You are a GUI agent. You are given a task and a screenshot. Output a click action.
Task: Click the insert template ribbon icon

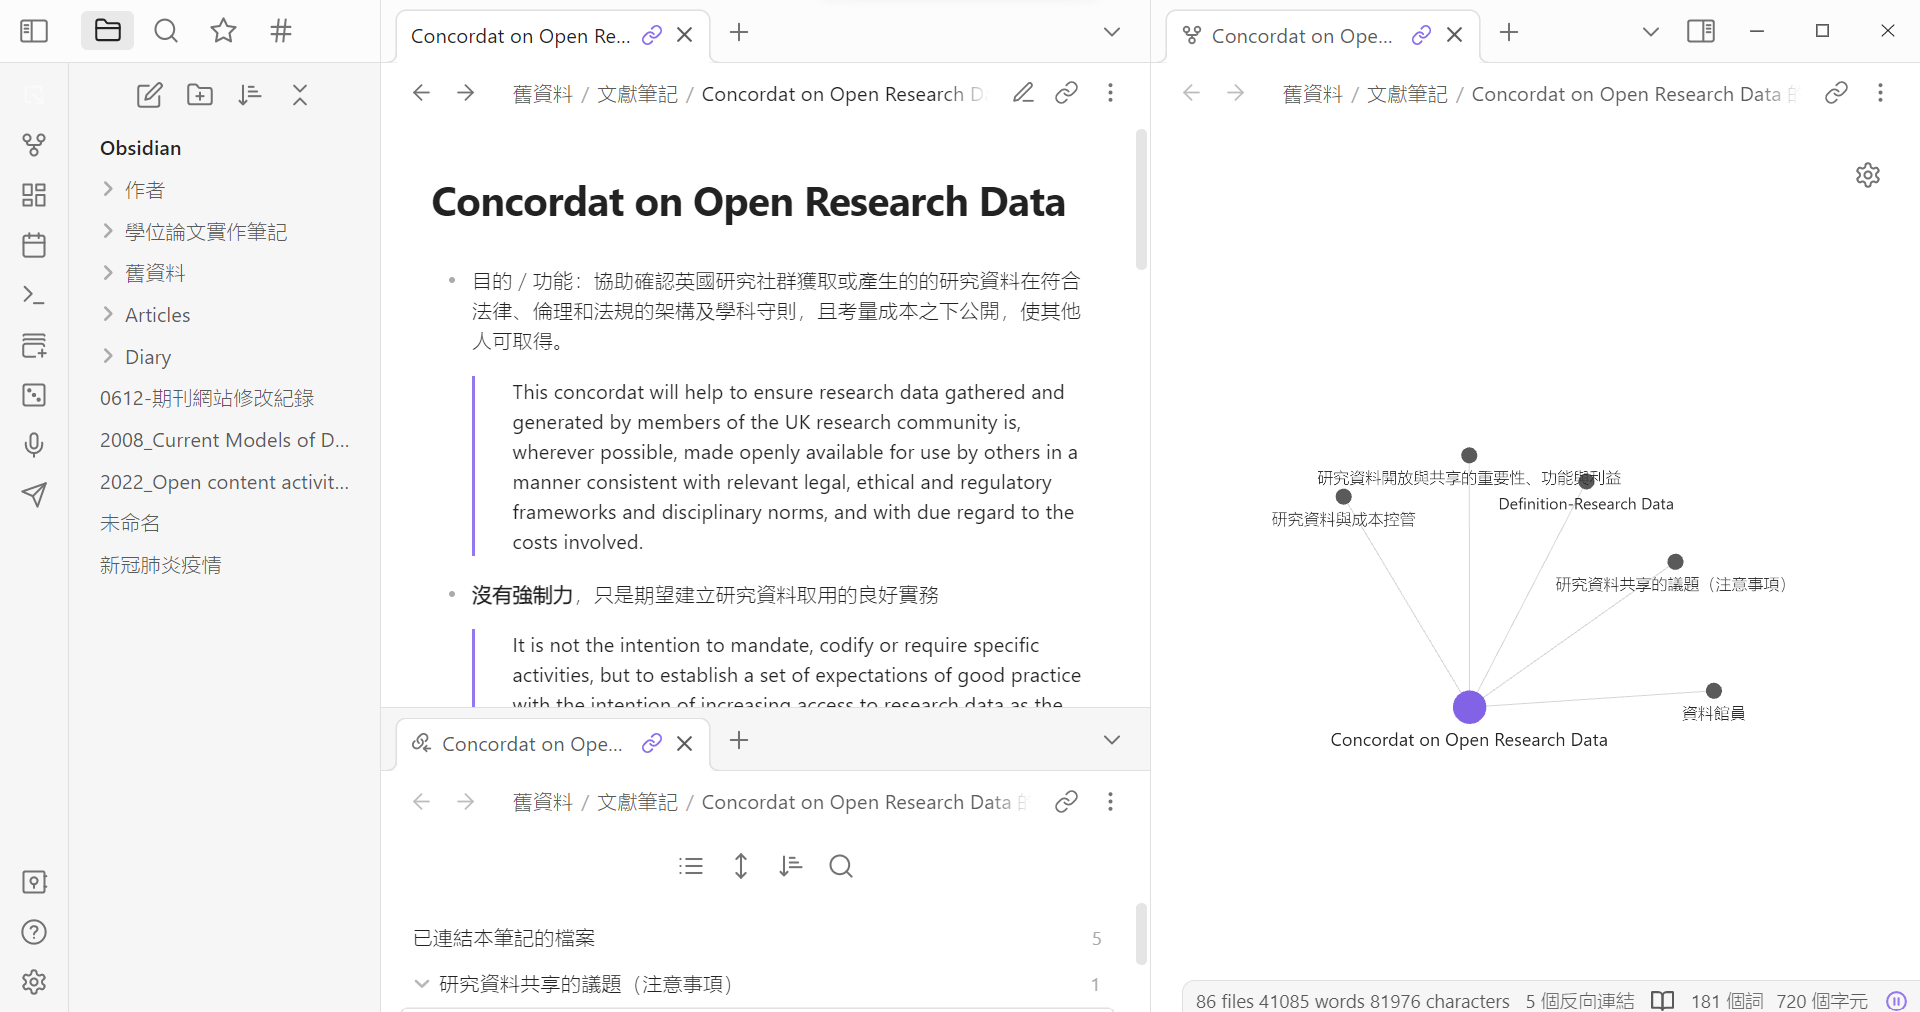pyautogui.click(x=34, y=345)
